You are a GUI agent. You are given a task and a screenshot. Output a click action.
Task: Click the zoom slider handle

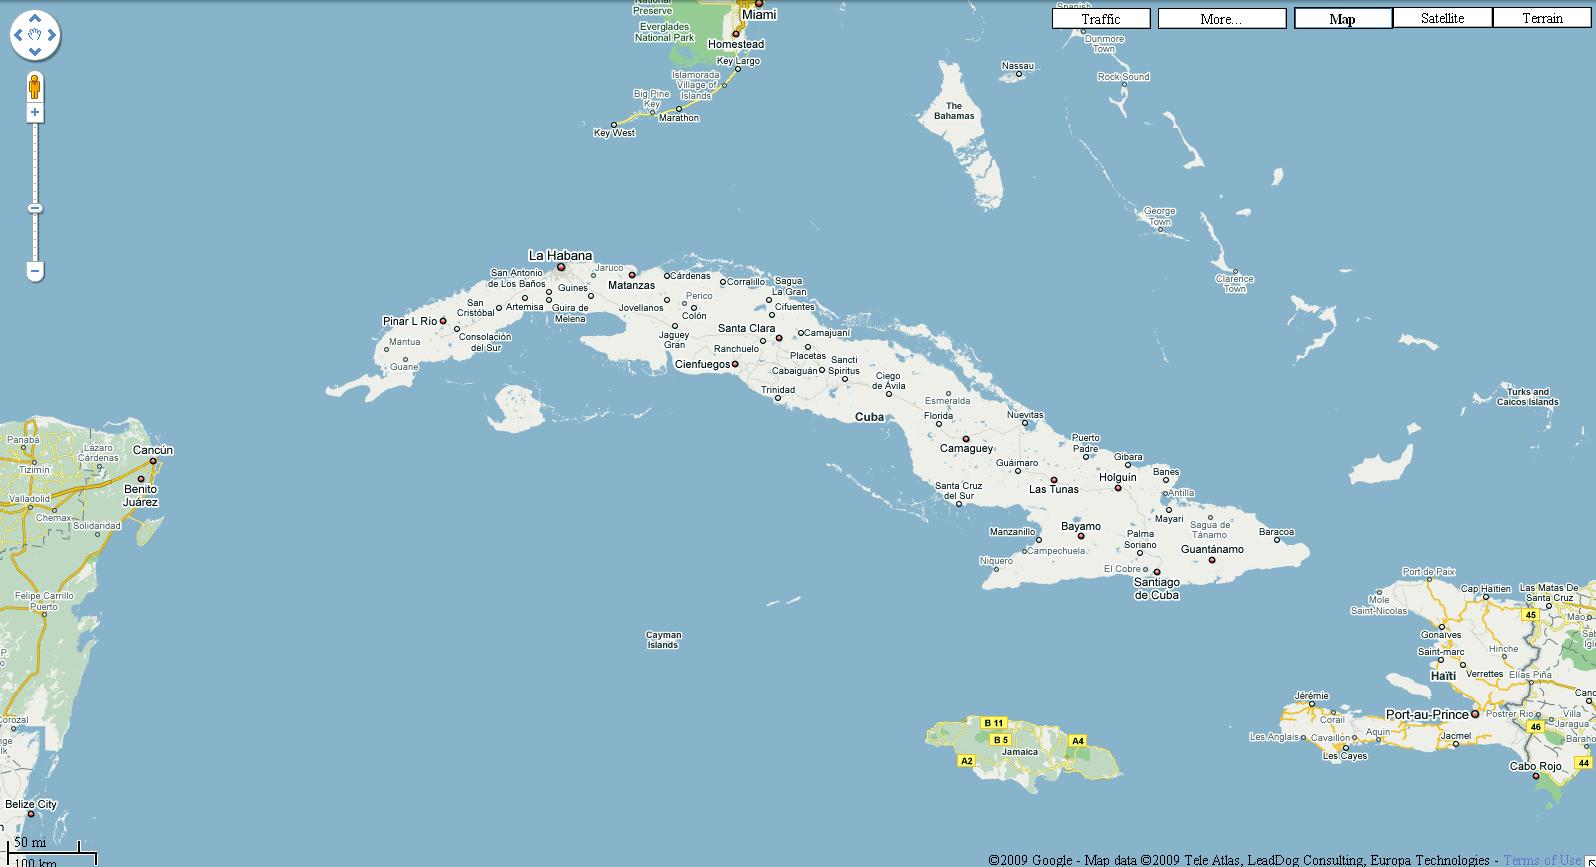(x=35, y=208)
